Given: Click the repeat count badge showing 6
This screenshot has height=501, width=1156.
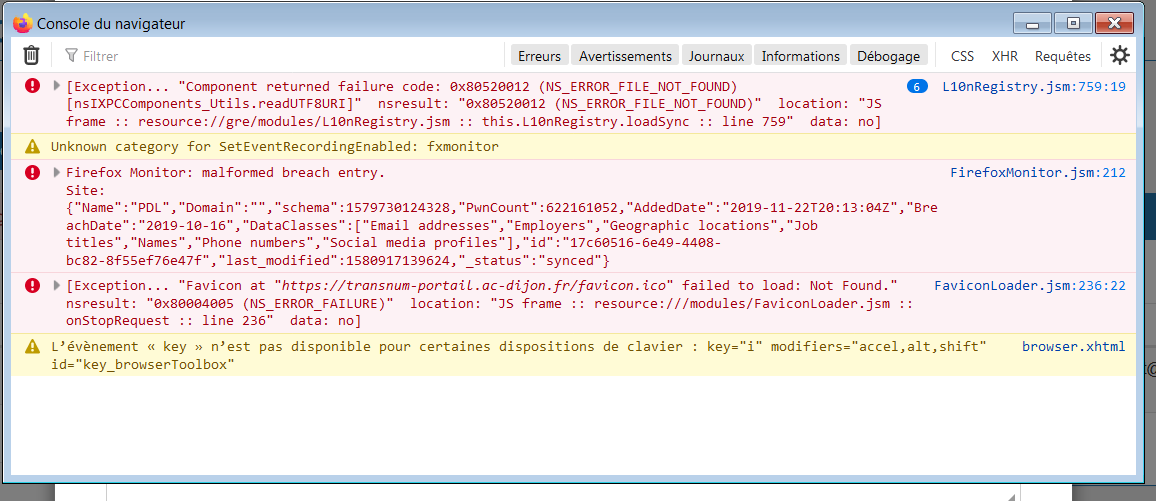Looking at the screenshot, I should (x=917, y=87).
